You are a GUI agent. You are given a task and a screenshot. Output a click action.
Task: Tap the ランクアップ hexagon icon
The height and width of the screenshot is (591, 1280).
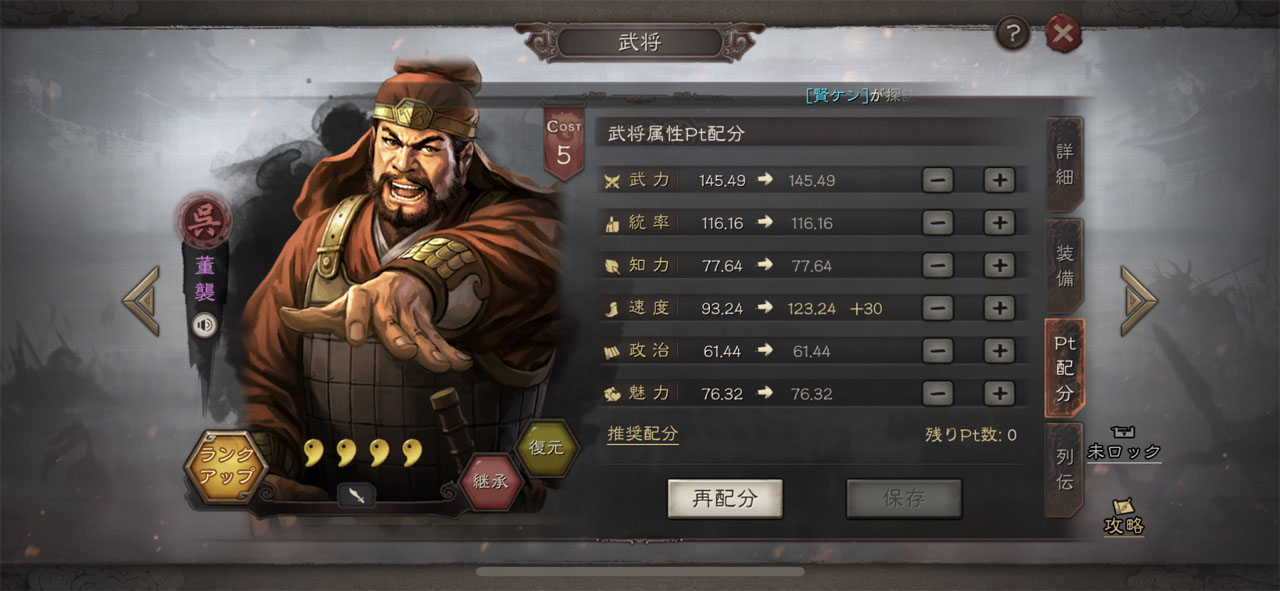click(225, 464)
